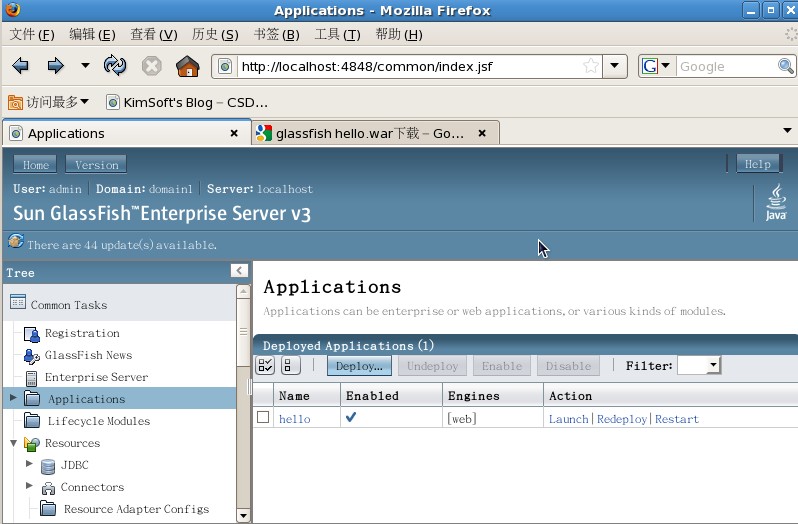Click Launch for hello application

(x=568, y=419)
